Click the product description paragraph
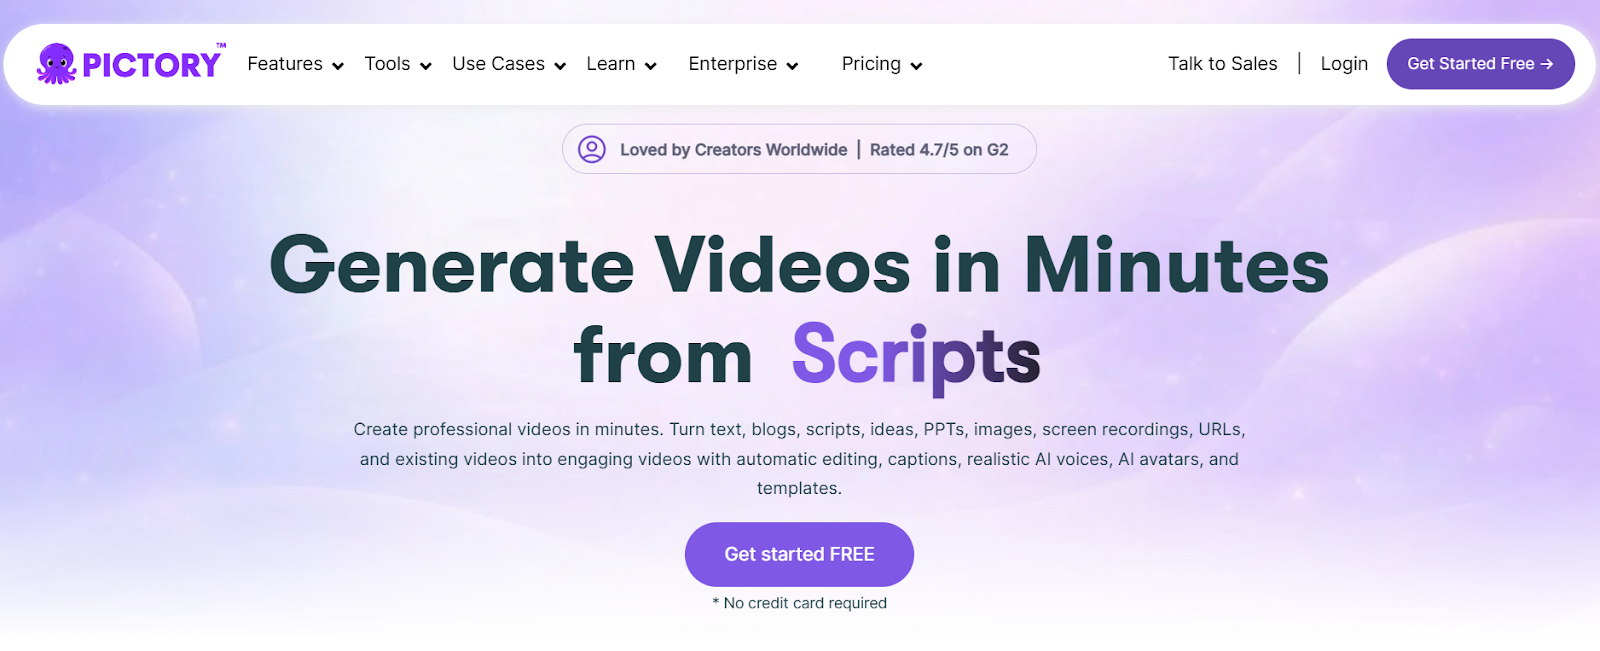Viewport: 1600px width, 651px height. tap(799, 459)
